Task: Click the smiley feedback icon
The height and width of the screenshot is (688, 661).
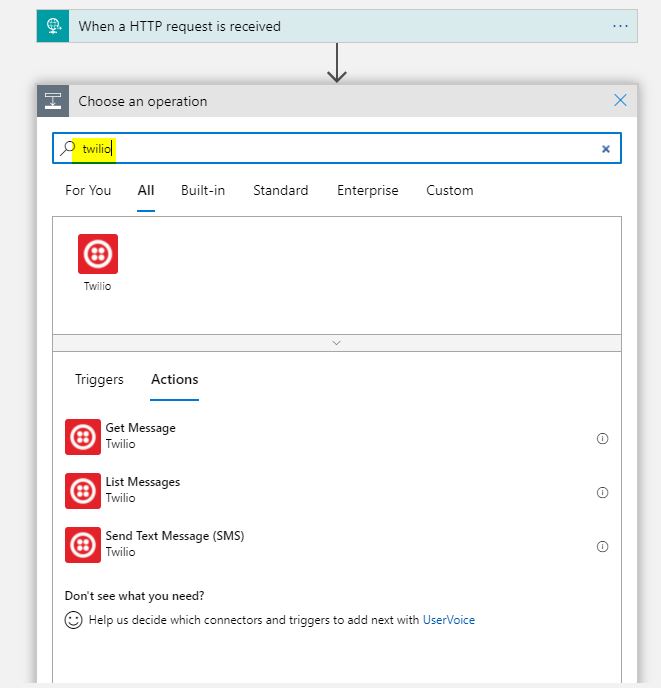Action: pyautogui.click(x=73, y=620)
